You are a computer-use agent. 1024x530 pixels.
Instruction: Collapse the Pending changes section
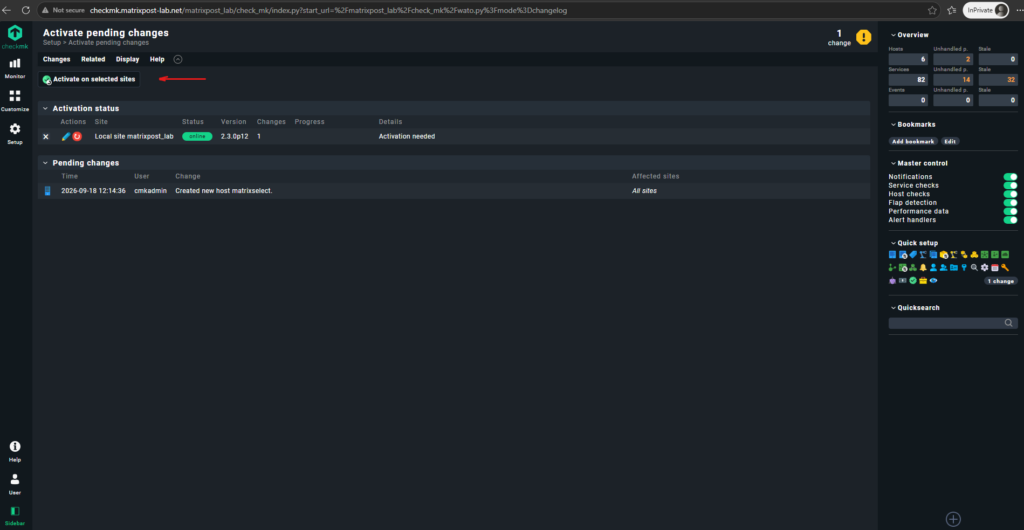[46, 163]
